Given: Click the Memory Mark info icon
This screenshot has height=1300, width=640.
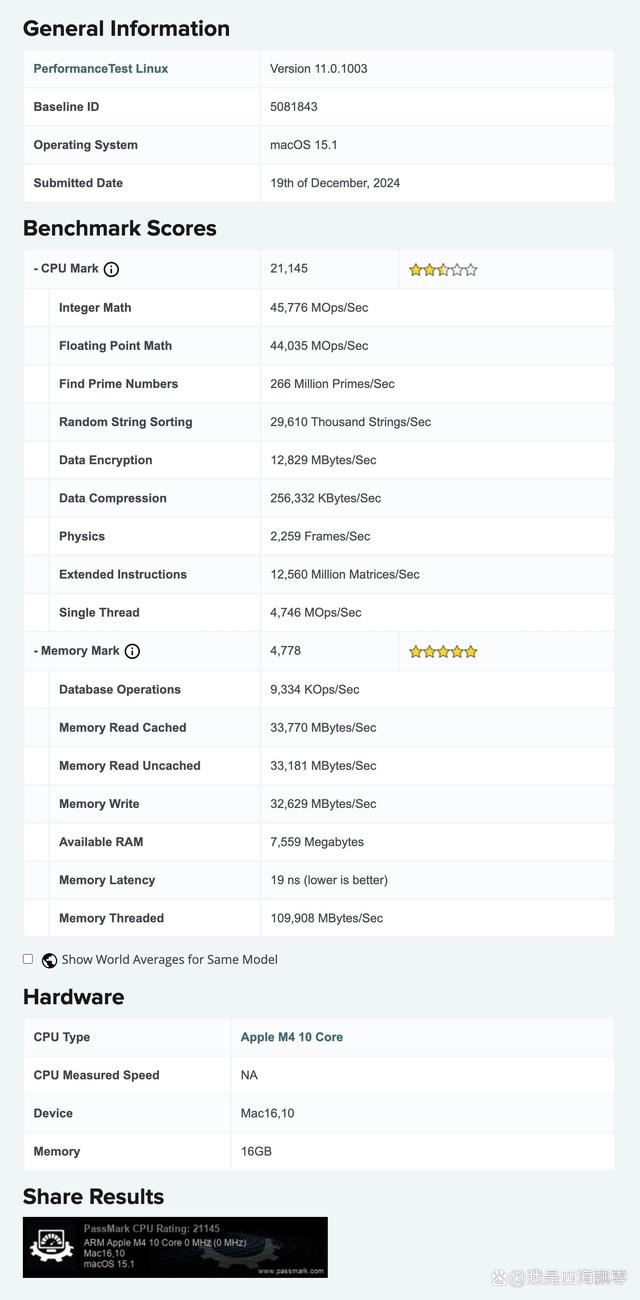Looking at the screenshot, I should (x=132, y=651).
